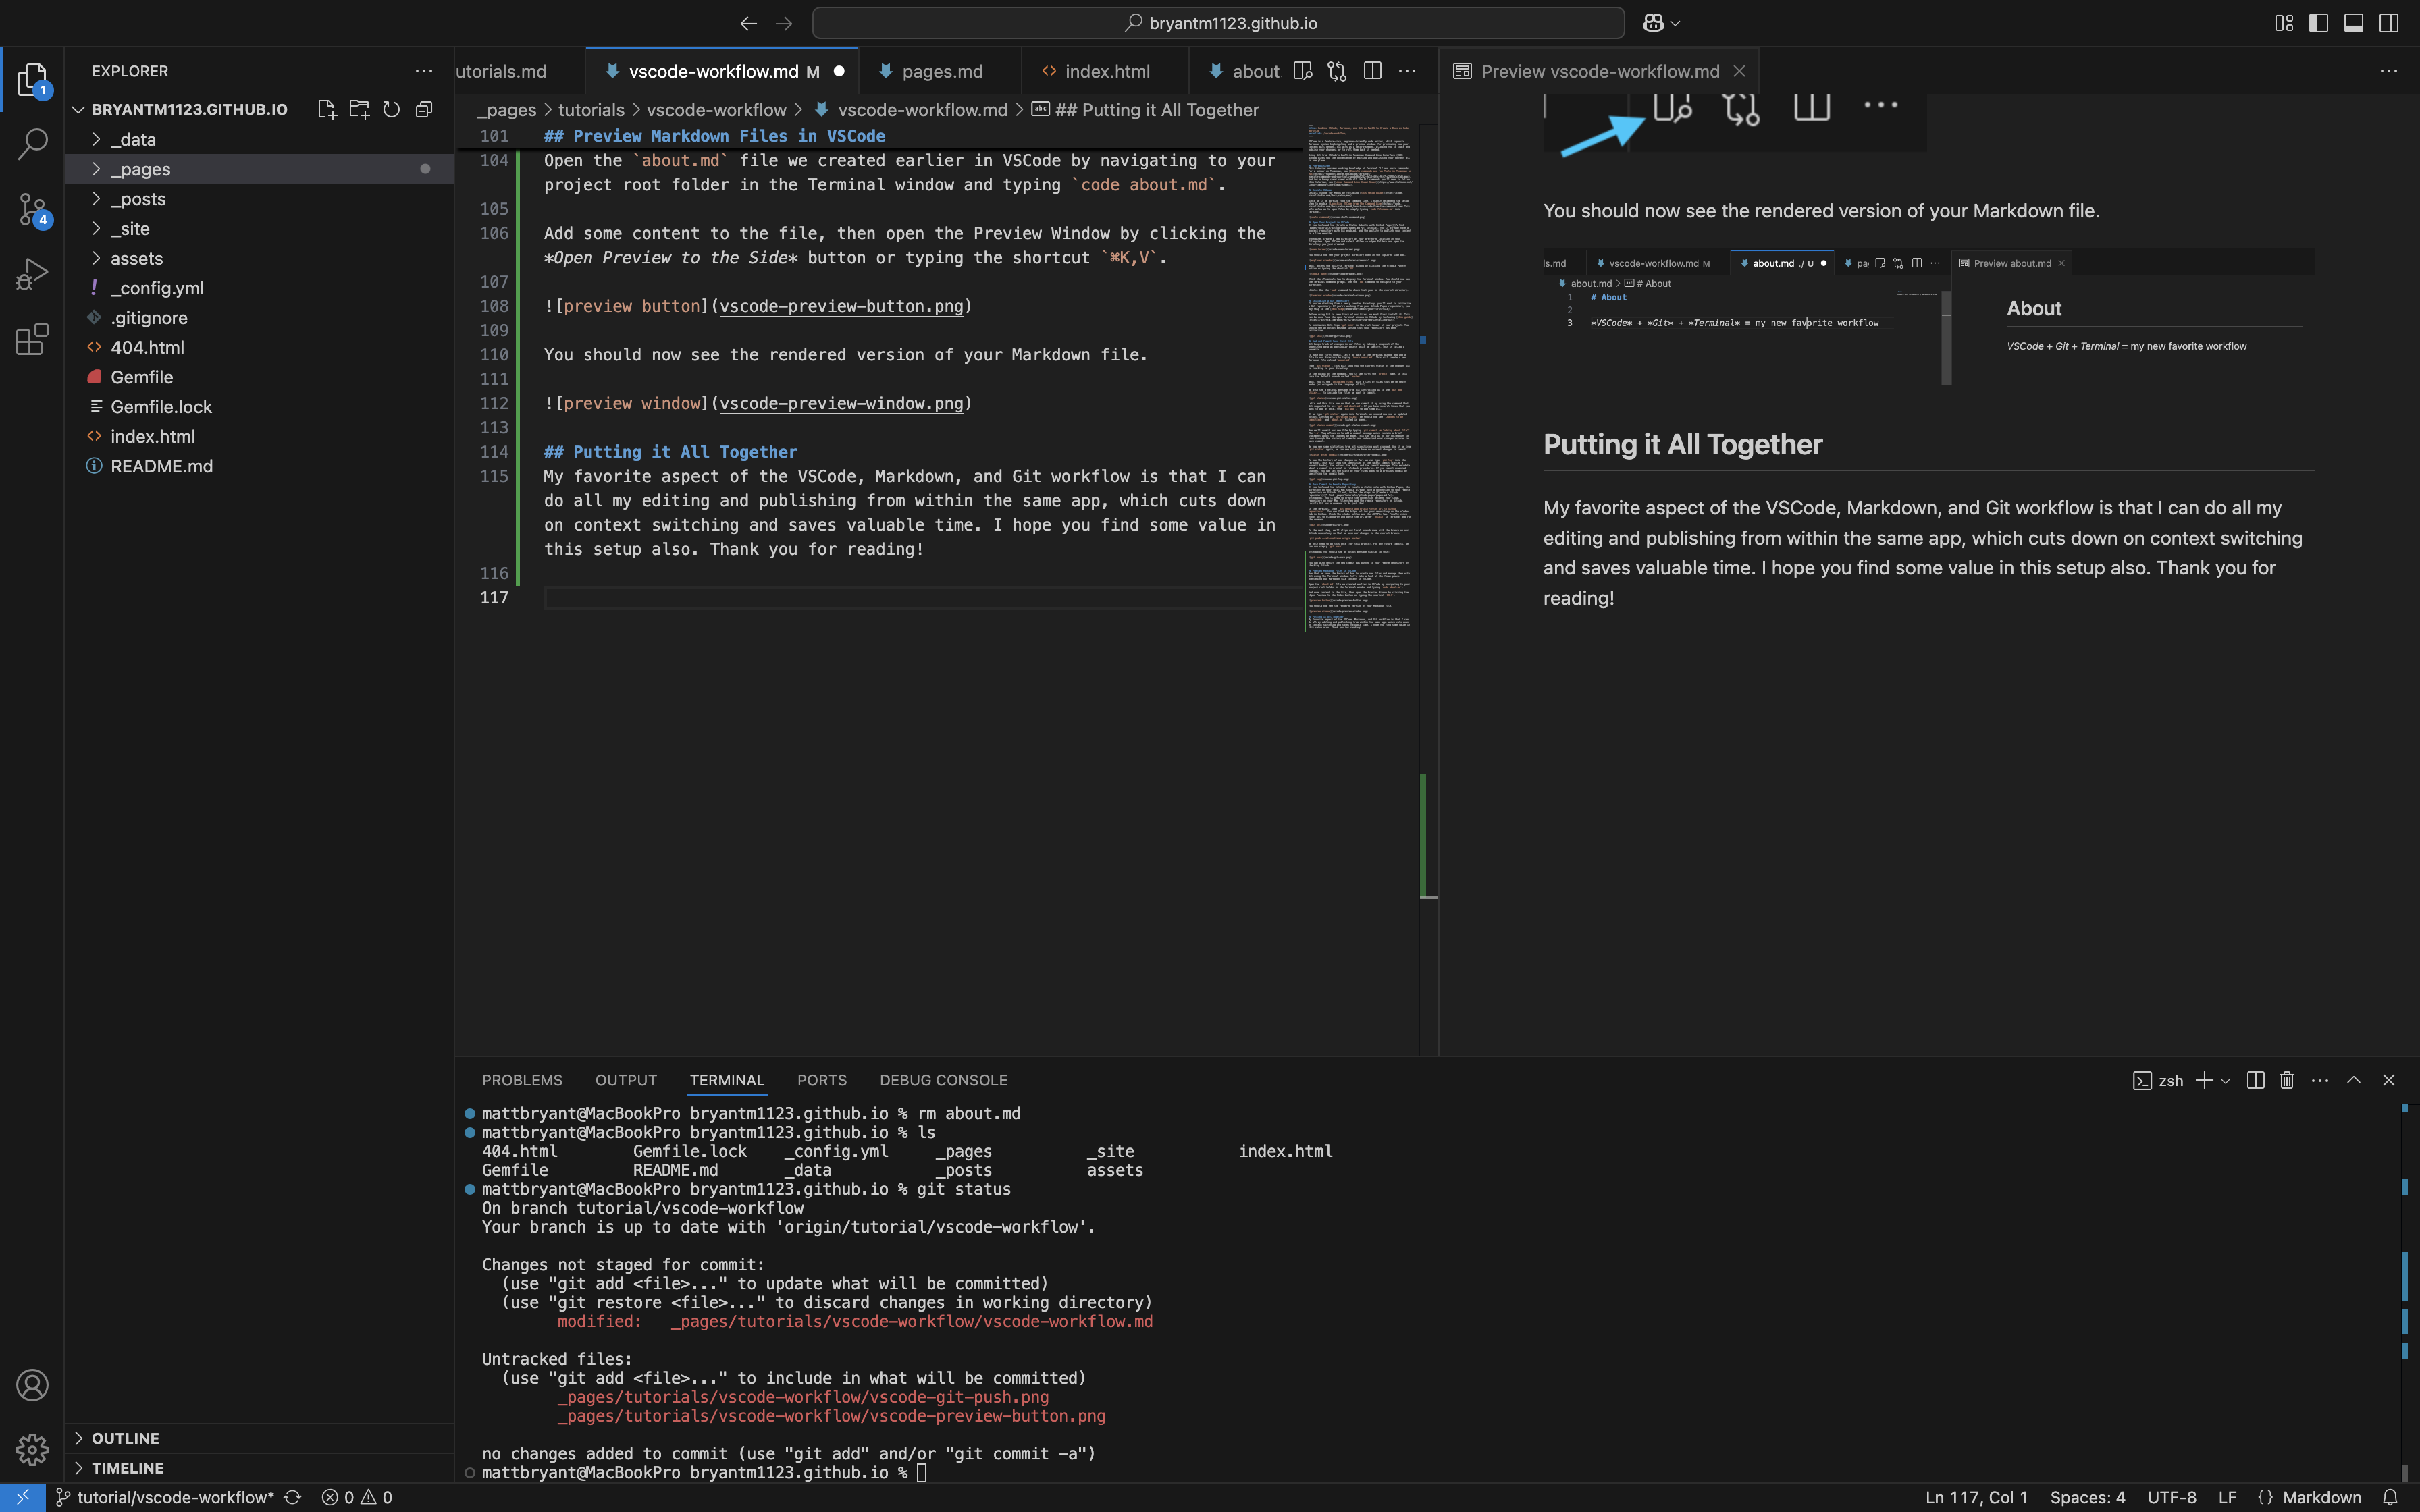Open the Extensions view
This screenshot has height=1512, width=2420.
[x=32, y=339]
